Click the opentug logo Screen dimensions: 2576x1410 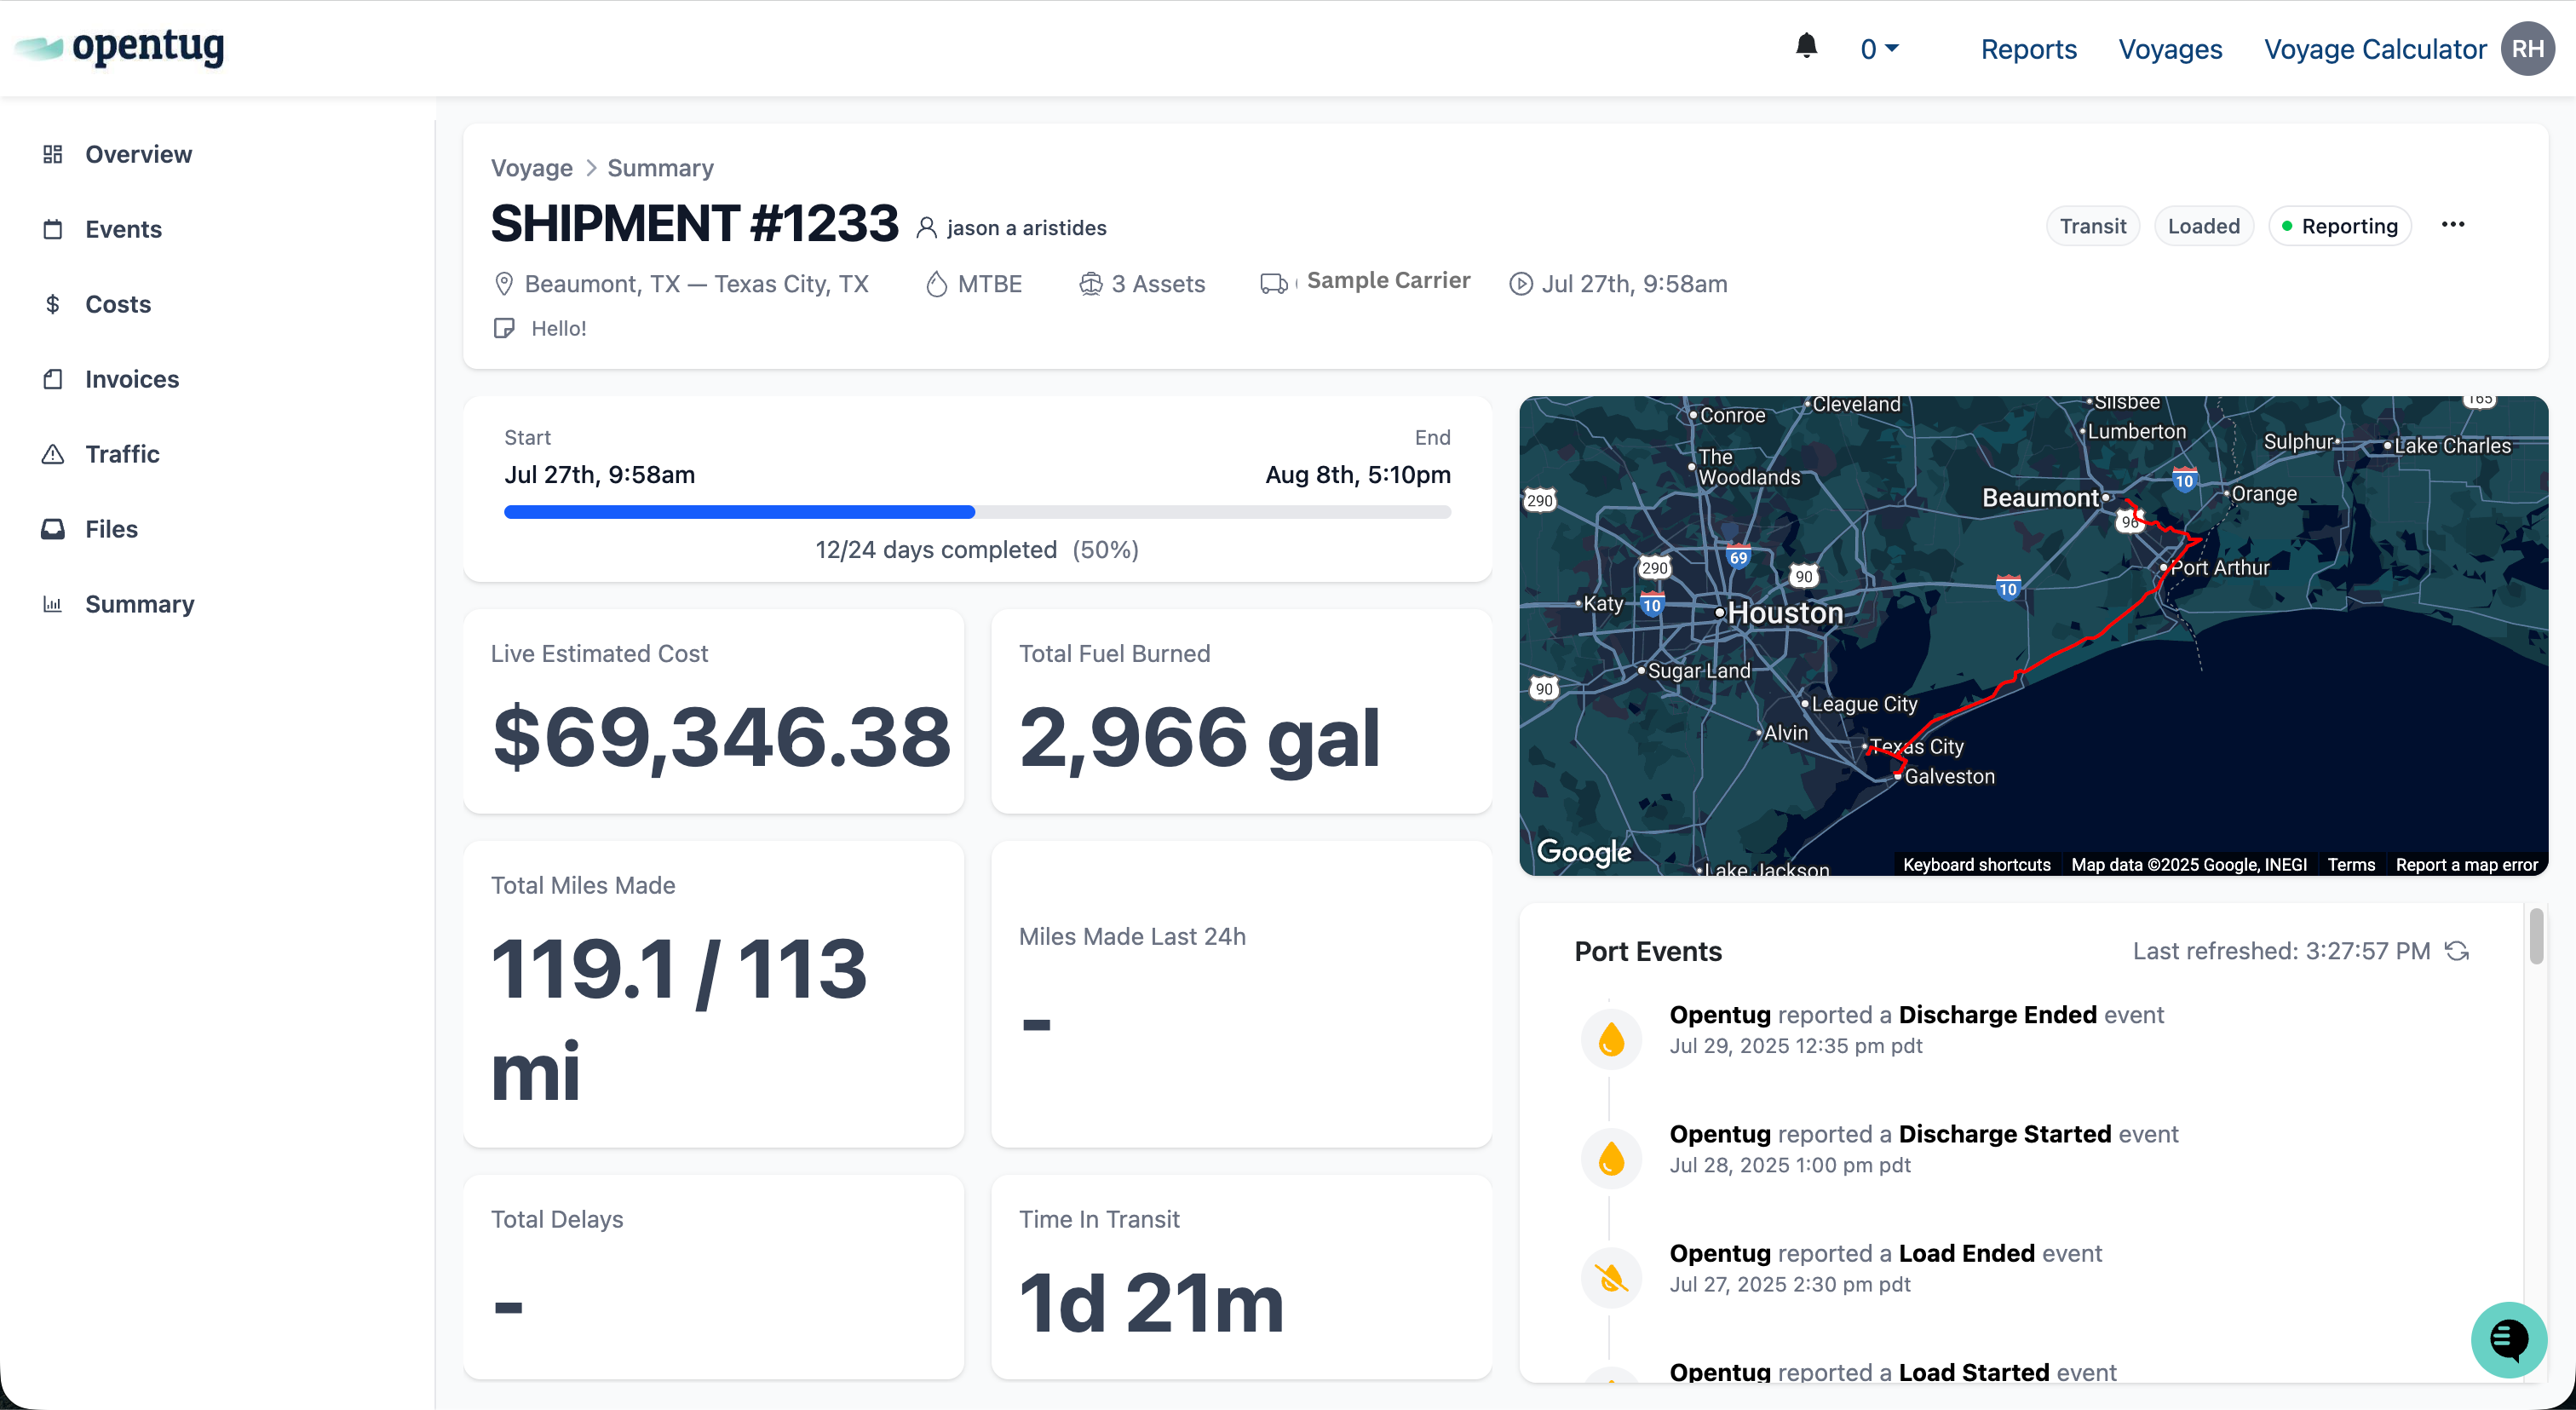point(120,47)
